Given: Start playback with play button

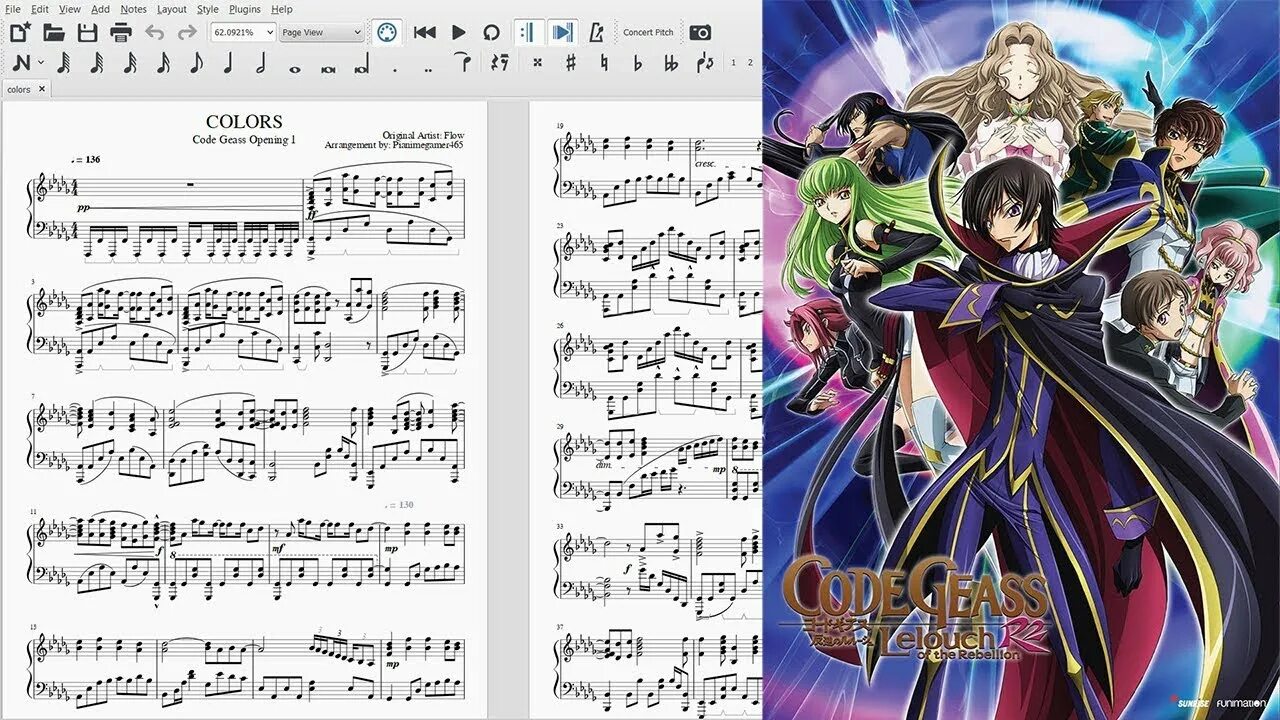Looking at the screenshot, I should [x=459, y=33].
